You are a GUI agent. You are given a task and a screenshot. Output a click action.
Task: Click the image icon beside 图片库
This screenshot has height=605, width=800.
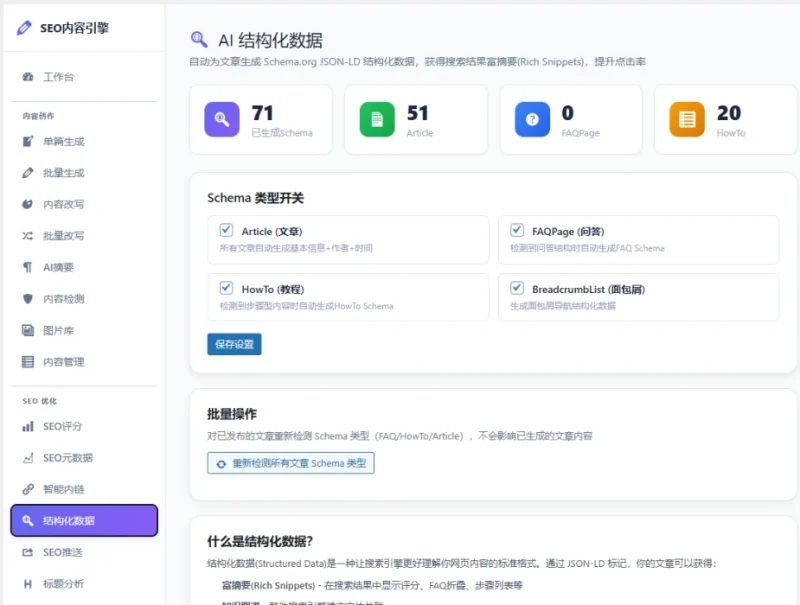[x=28, y=330]
